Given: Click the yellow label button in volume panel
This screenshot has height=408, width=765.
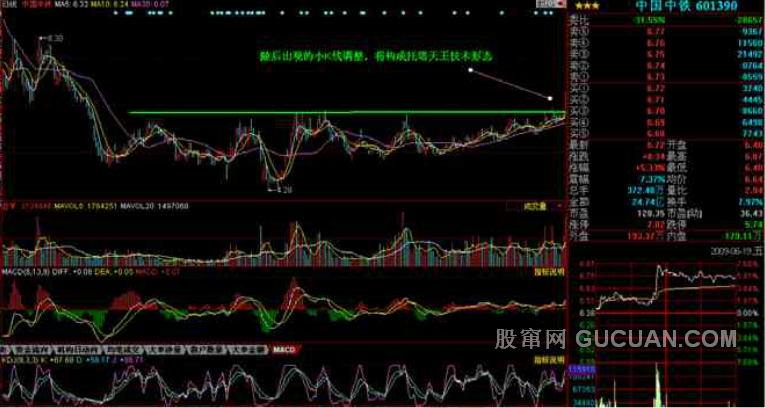Looking at the screenshot, I should coord(533,207).
